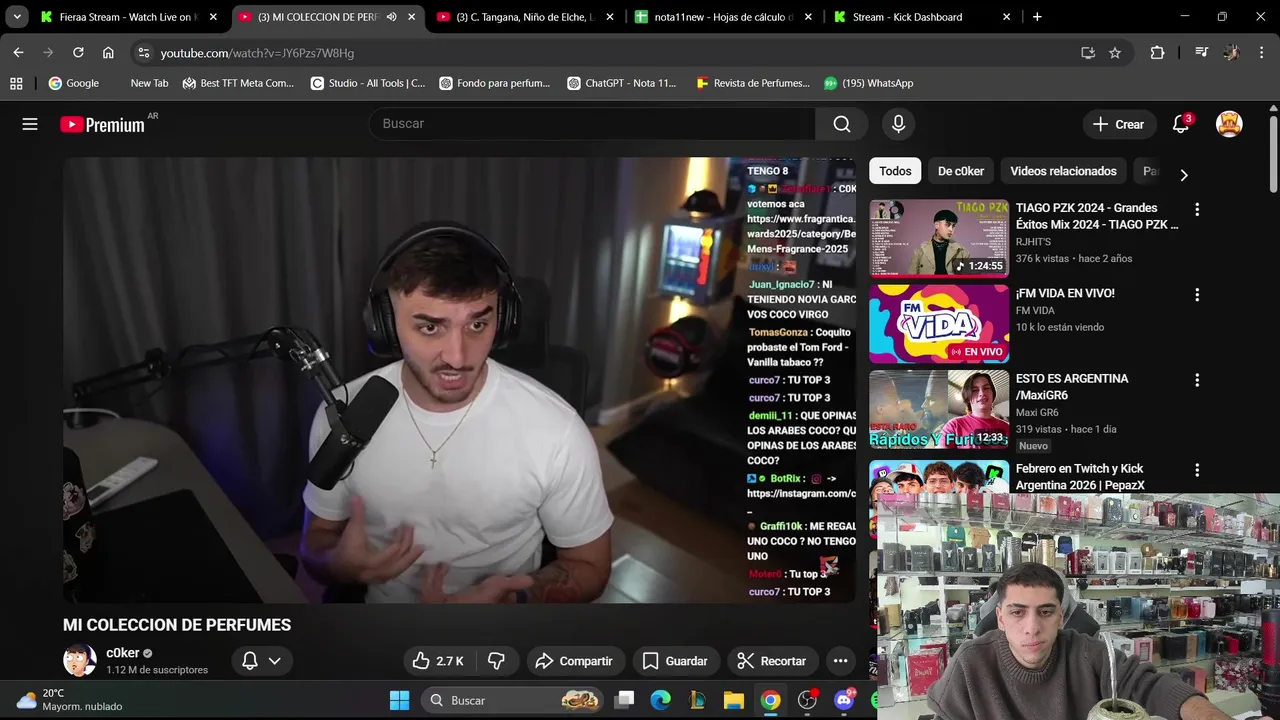Click the Crear button
The image size is (1280, 720).
[1118, 124]
